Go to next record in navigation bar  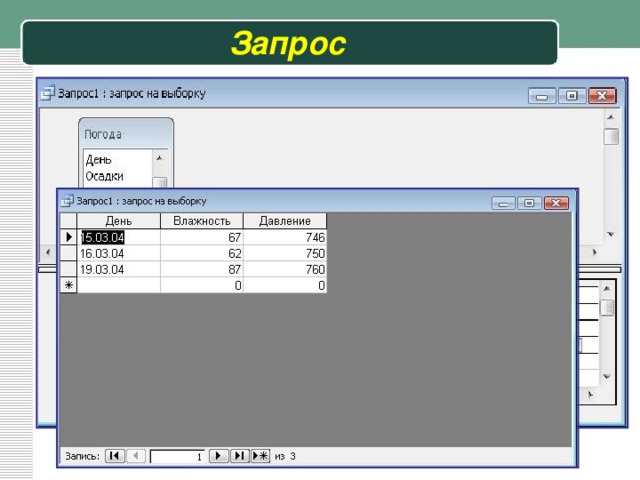pyautogui.click(x=218, y=456)
